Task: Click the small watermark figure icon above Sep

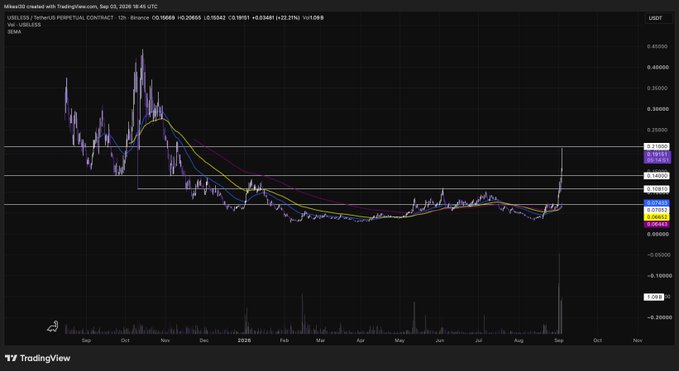Action: coord(52,327)
